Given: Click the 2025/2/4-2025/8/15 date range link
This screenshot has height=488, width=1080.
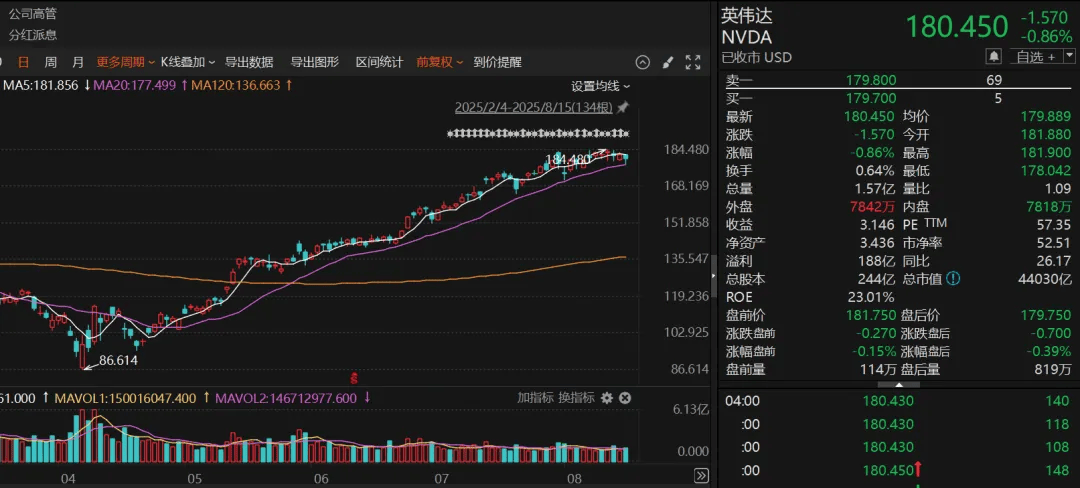Looking at the screenshot, I should (533, 107).
